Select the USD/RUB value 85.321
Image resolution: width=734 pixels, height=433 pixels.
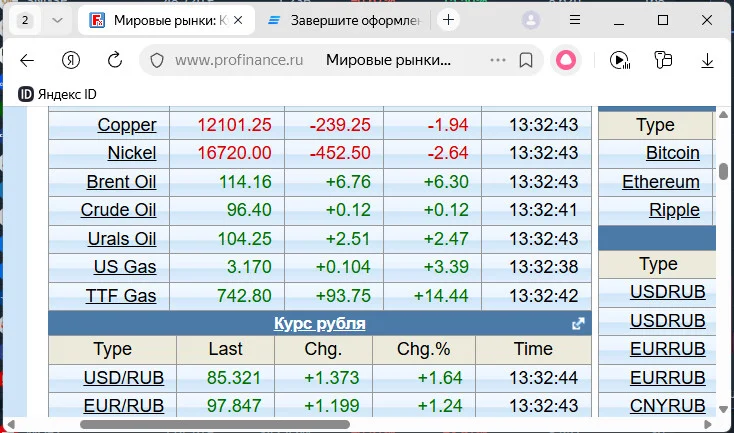pyautogui.click(x=234, y=378)
